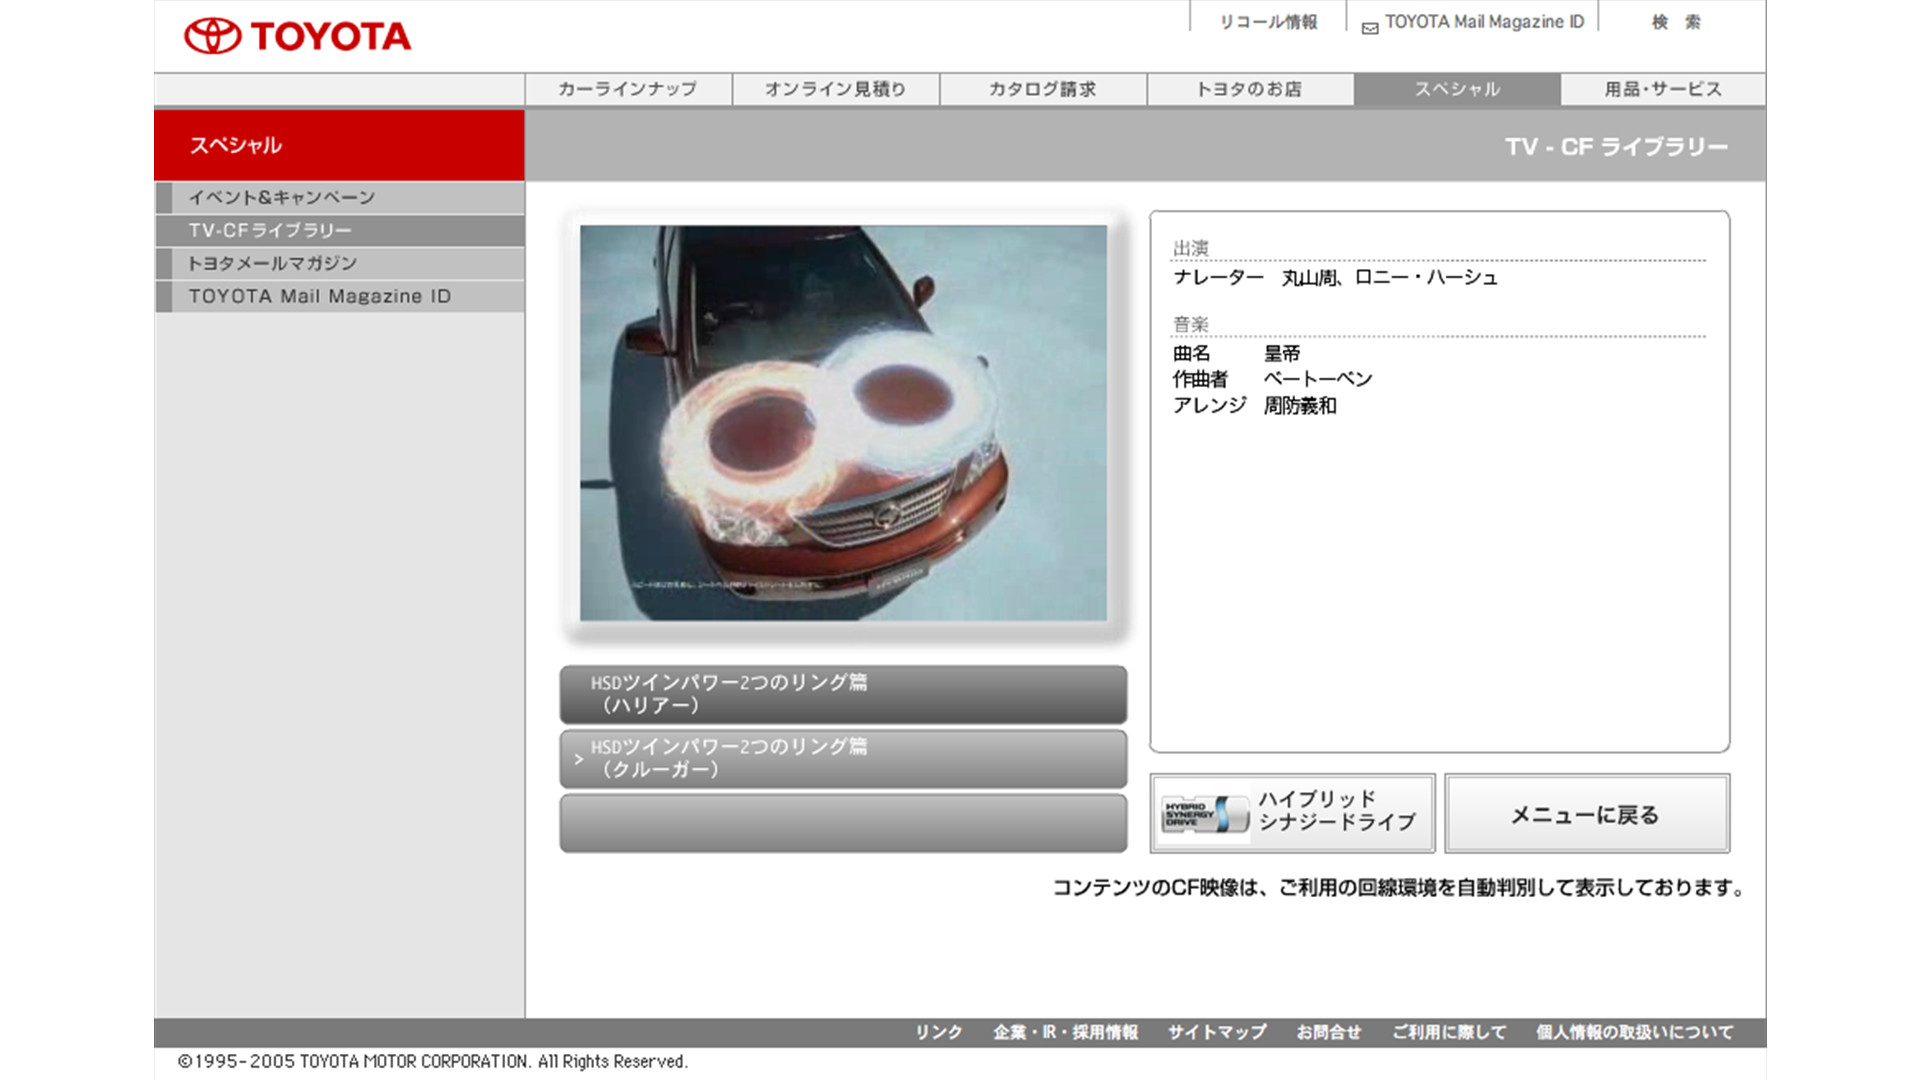
Task: Open 個人情報の取扱いについて footer link
Action: [x=1635, y=1032]
